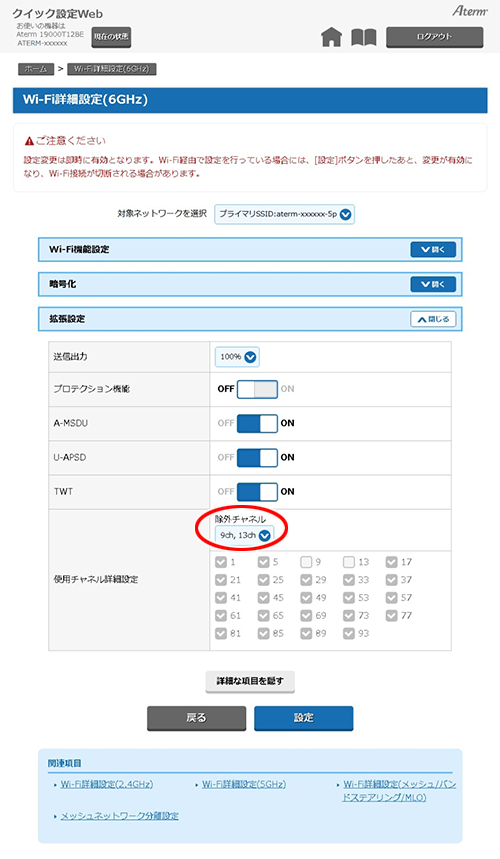Toggle channel 1 checkbox
This screenshot has height=859, width=500.
pos(221,562)
